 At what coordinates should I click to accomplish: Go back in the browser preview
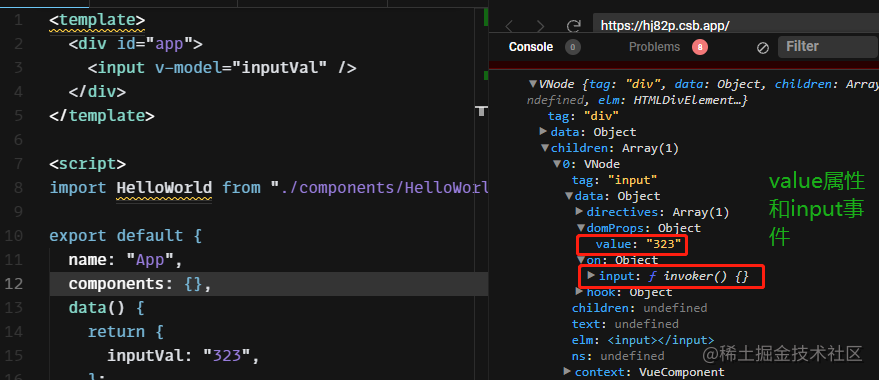tap(509, 26)
